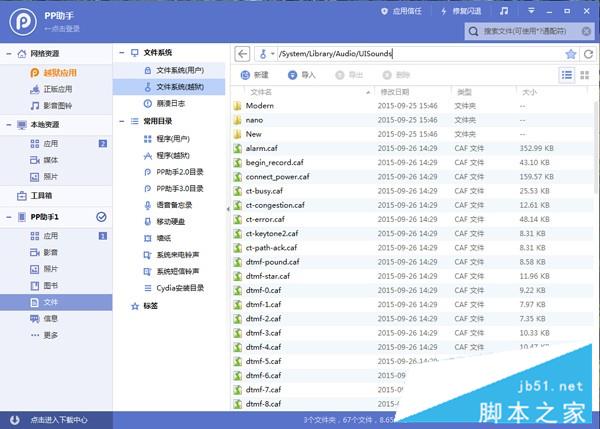Click the PP助手 logo icon
The width and height of the screenshot is (600, 429).
click(23, 22)
